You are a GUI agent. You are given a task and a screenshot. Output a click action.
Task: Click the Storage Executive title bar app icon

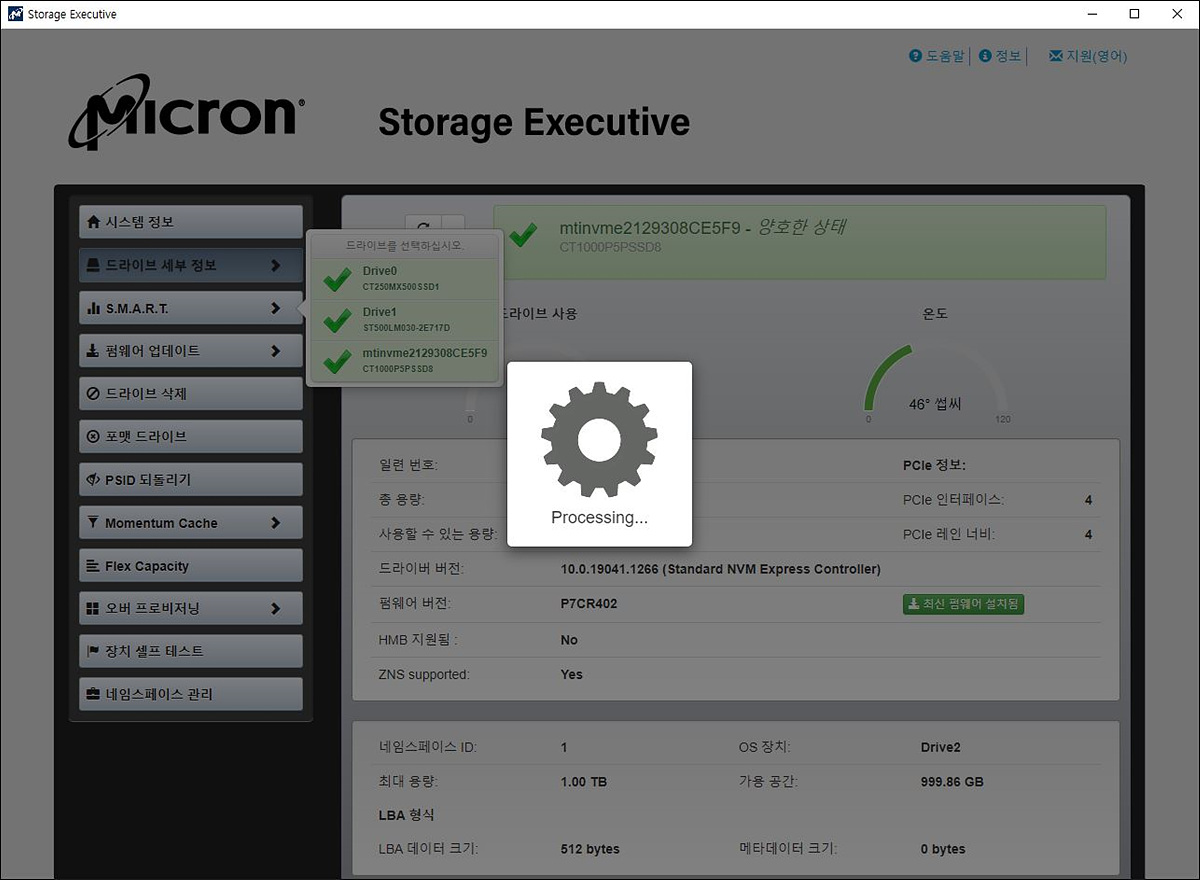coord(15,14)
